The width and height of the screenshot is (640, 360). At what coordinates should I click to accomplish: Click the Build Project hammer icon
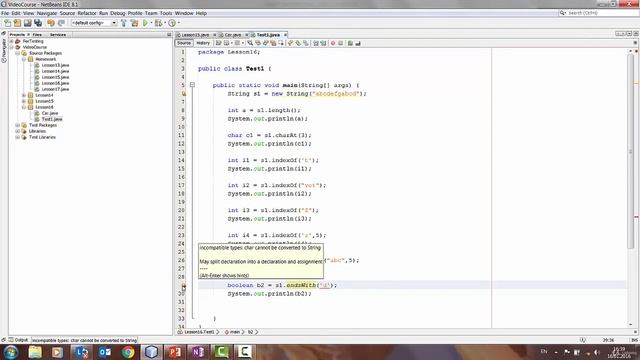pyautogui.click(x=124, y=23)
